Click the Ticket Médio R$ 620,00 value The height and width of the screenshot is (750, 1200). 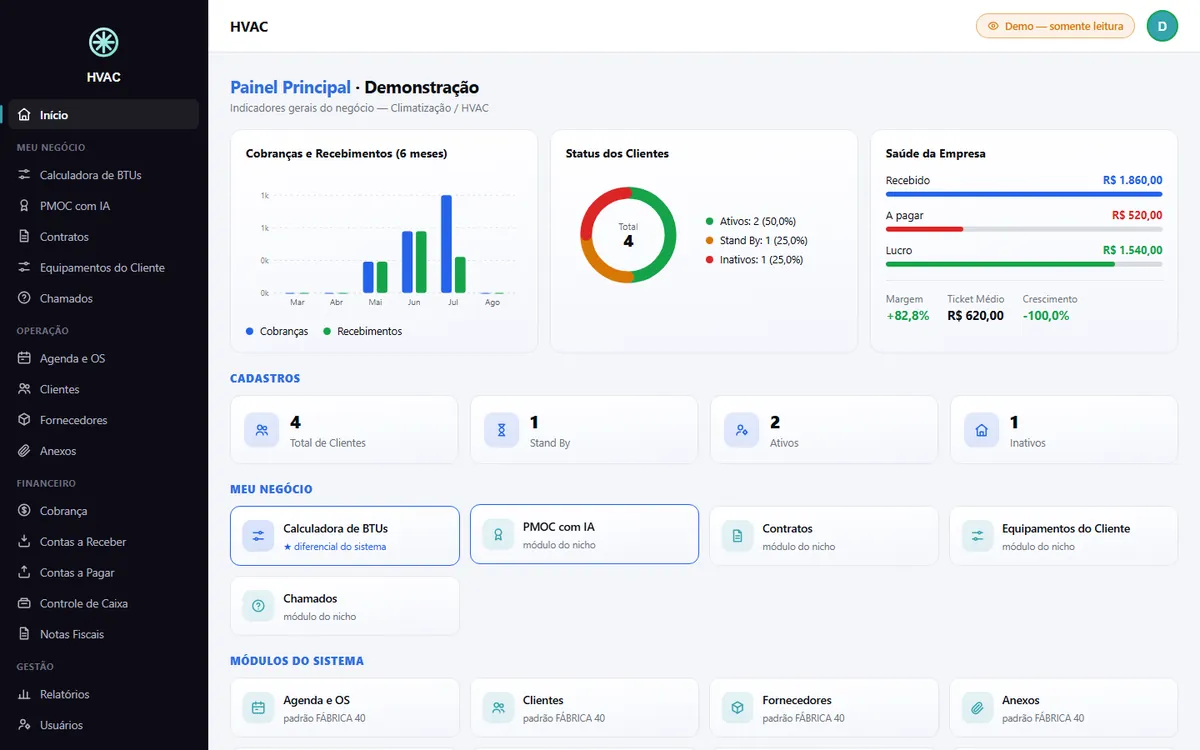click(976, 316)
